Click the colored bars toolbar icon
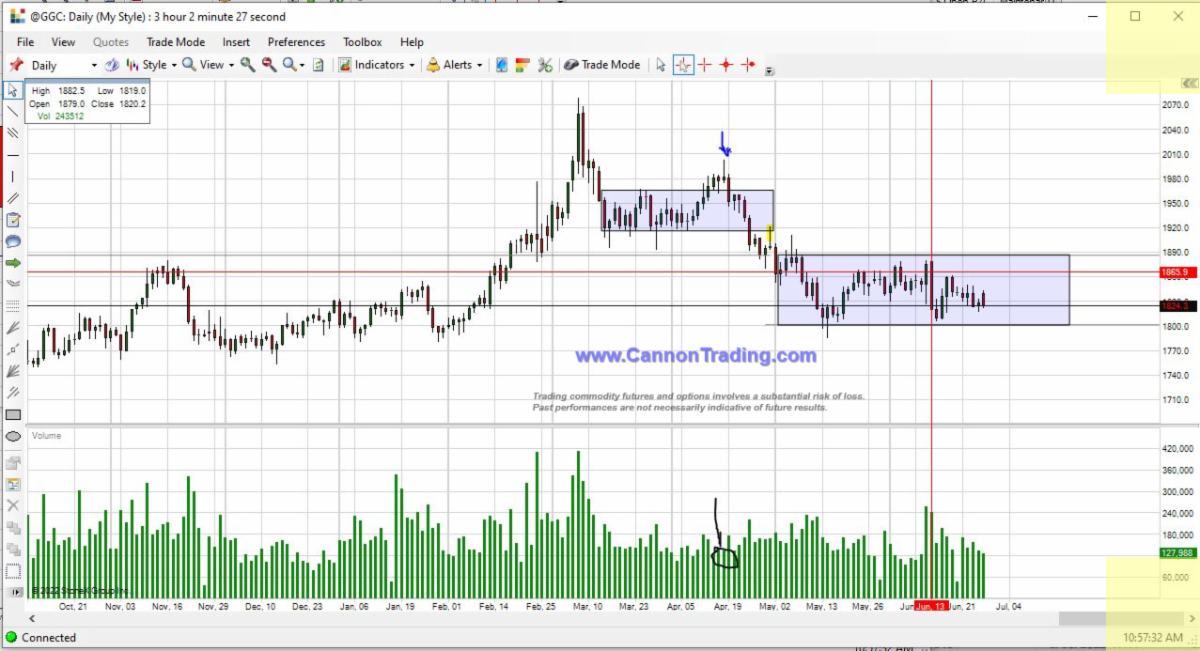 [522, 65]
